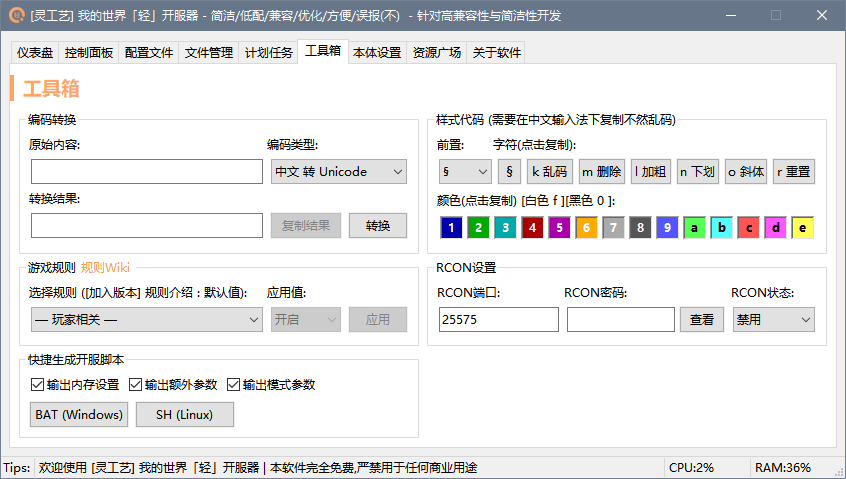Open the 本体设置 tab
The height and width of the screenshot is (479, 846).
tap(377, 52)
